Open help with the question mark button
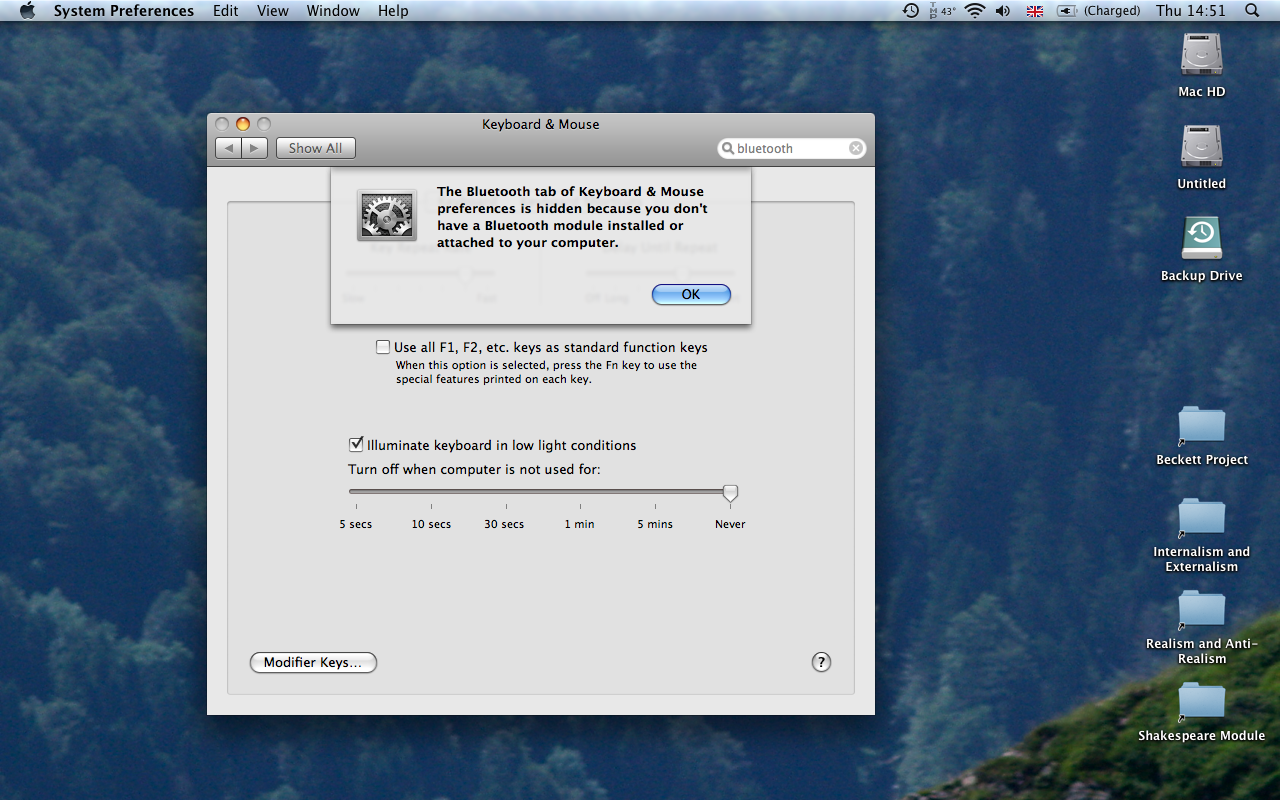 821,662
